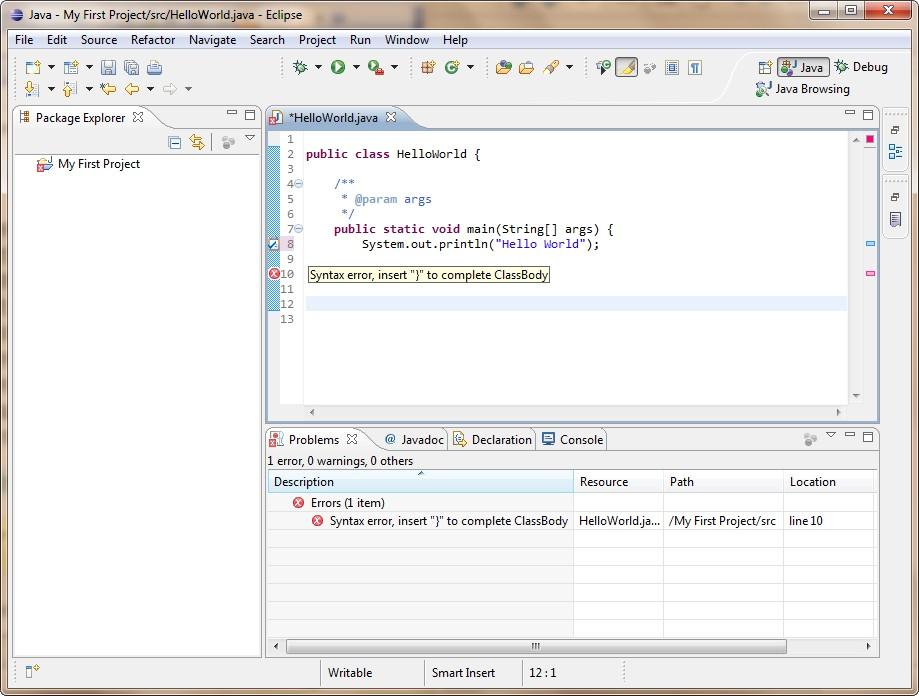Screen dimensions: 919x696
Task: Select the Syntax error problem row
Action: click(x=571, y=521)
